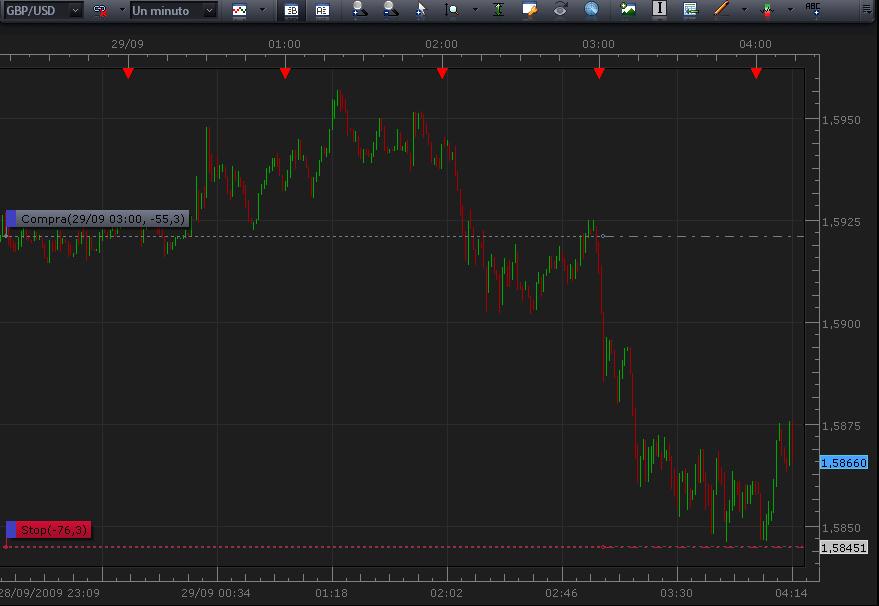Expand the chart type options arrow
Screen dimensions: 879x606
coord(262,10)
